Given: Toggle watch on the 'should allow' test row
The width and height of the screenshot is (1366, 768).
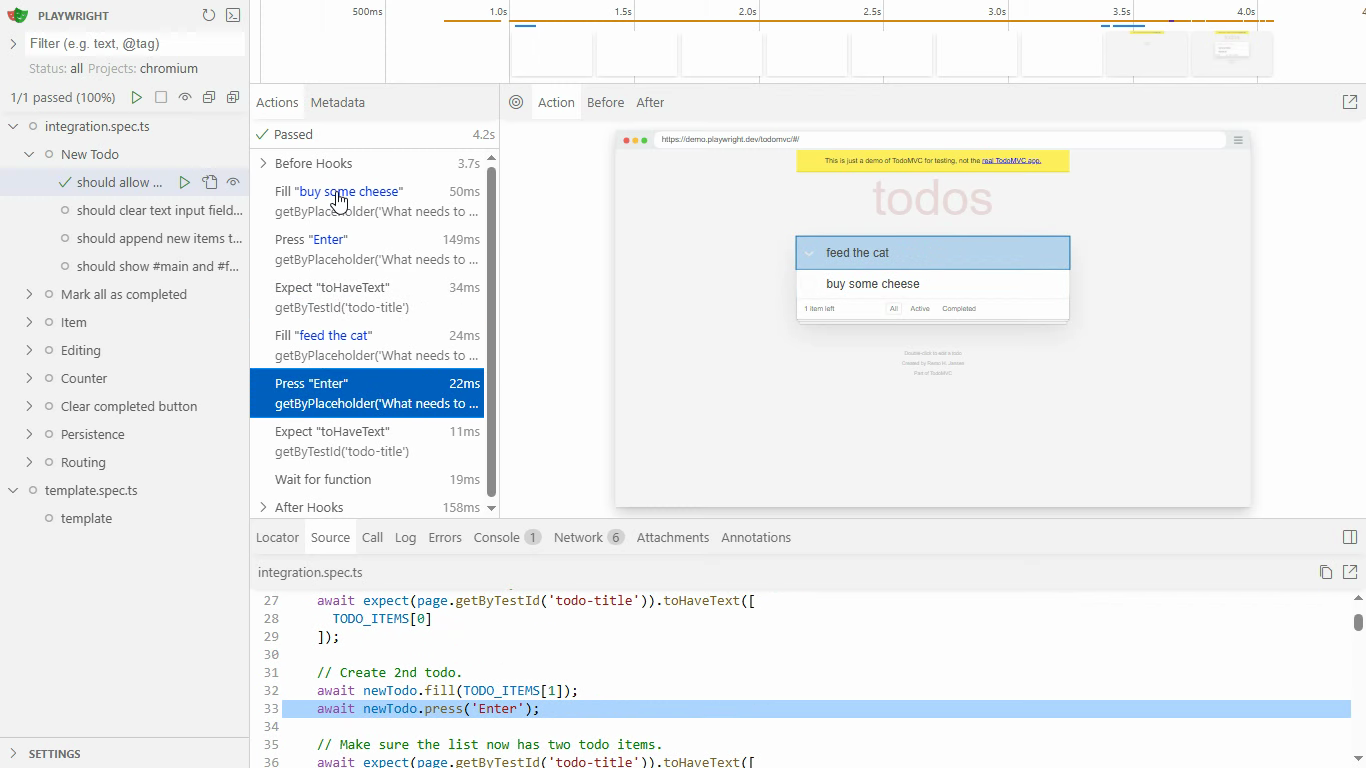Looking at the screenshot, I should (x=233, y=182).
